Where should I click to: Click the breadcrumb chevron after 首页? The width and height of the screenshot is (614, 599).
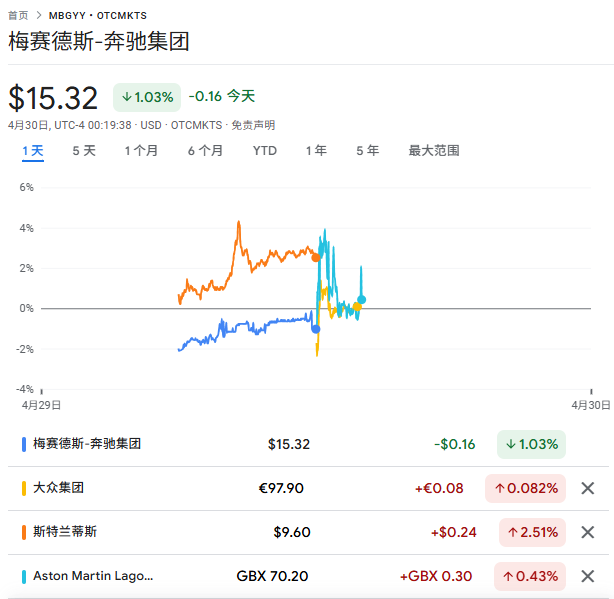pos(38,15)
